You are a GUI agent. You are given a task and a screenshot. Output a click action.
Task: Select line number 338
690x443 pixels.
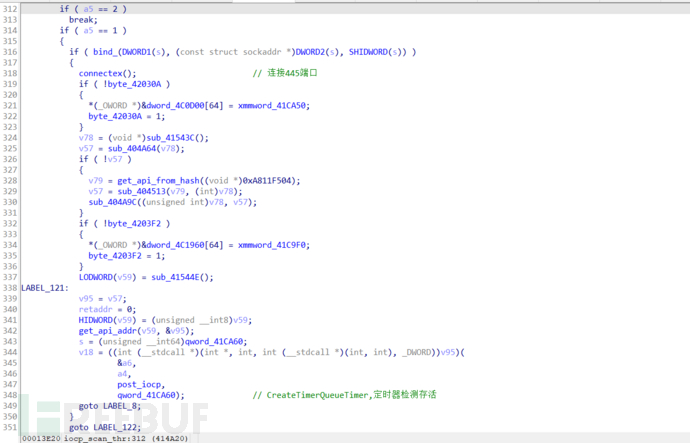[x=10, y=288]
